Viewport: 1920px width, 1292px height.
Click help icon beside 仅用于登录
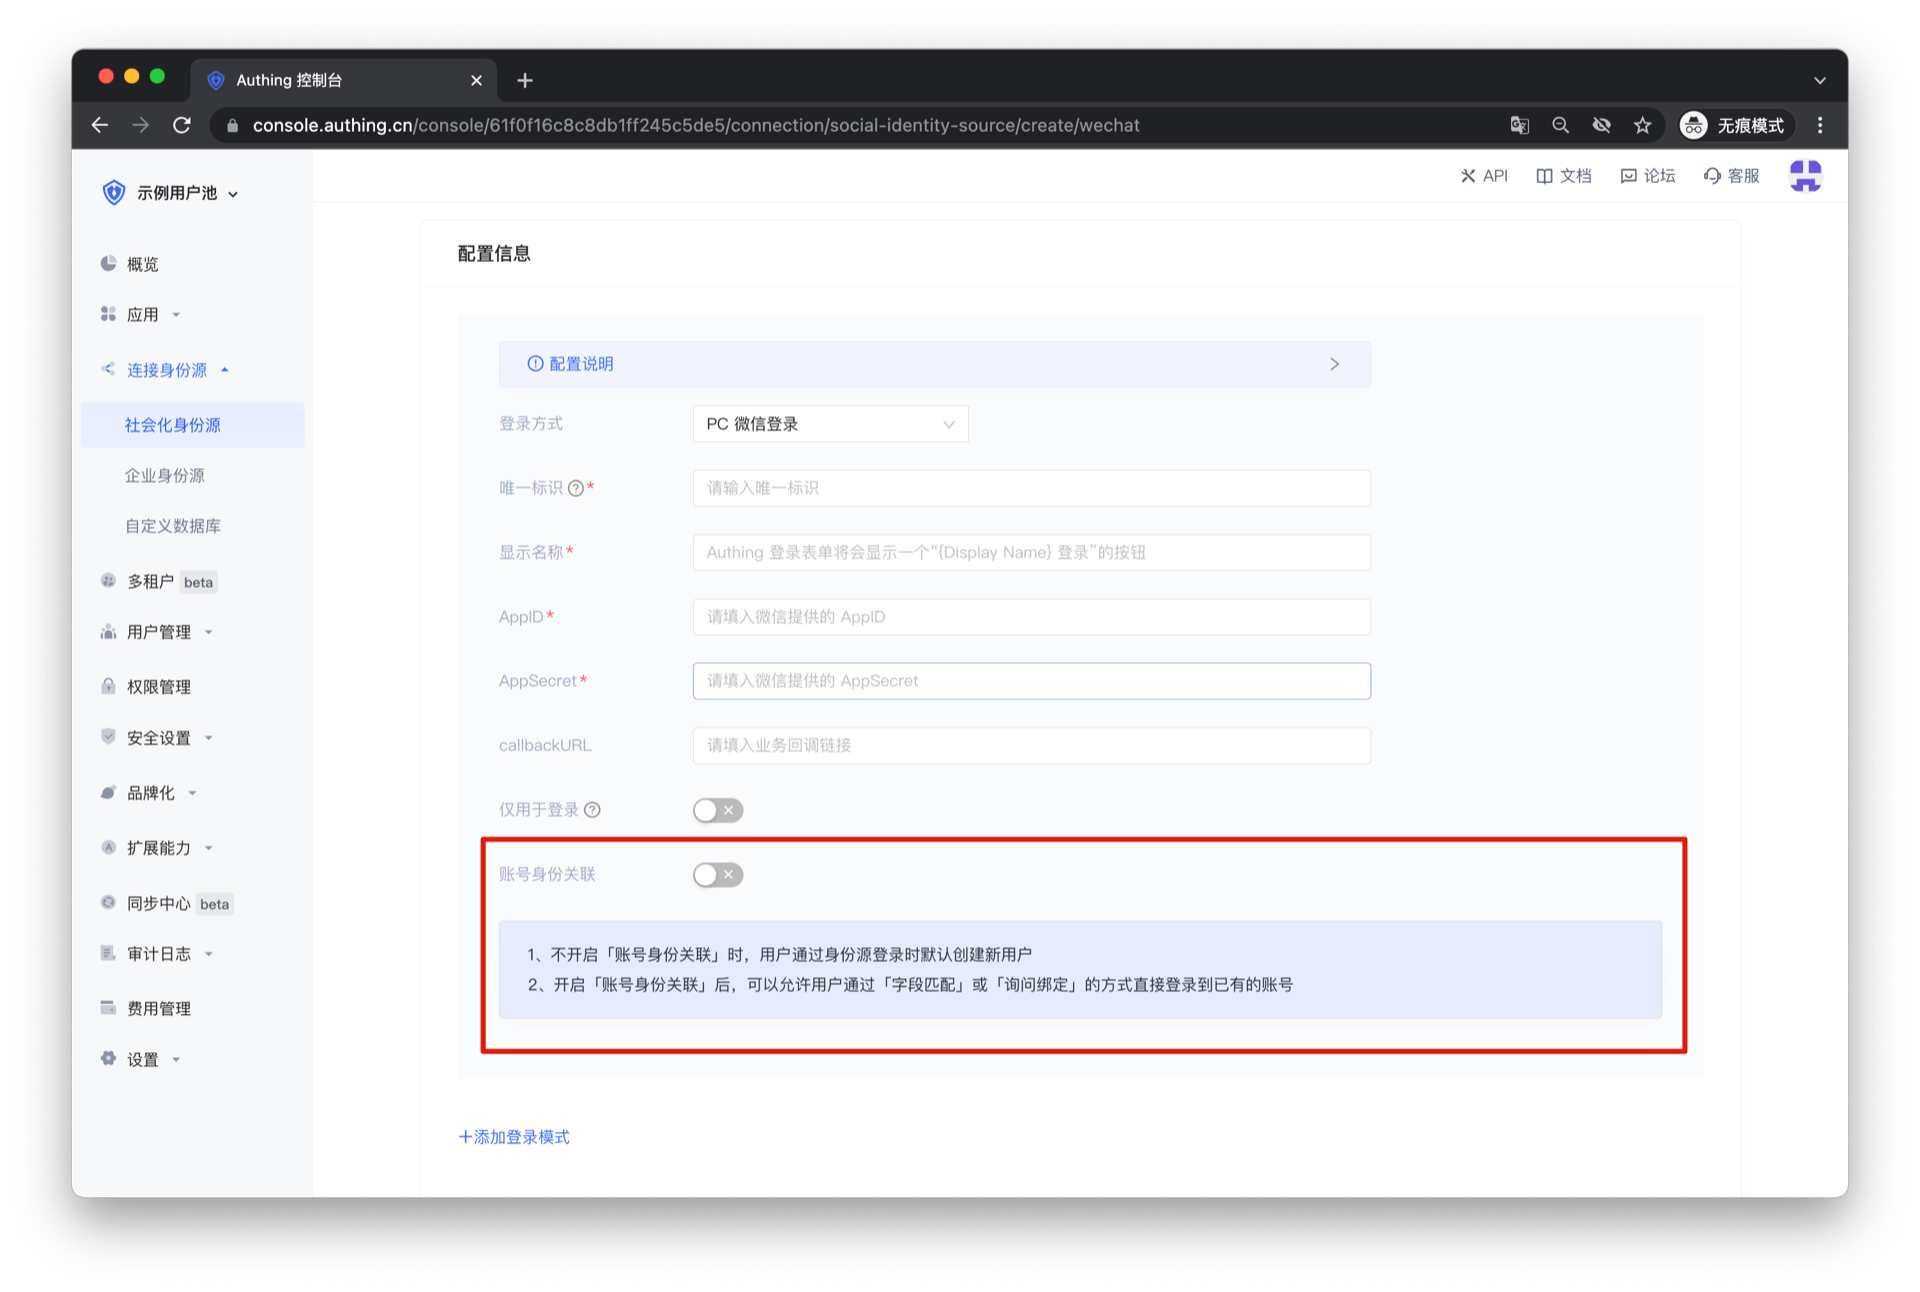tap(592, 810)
